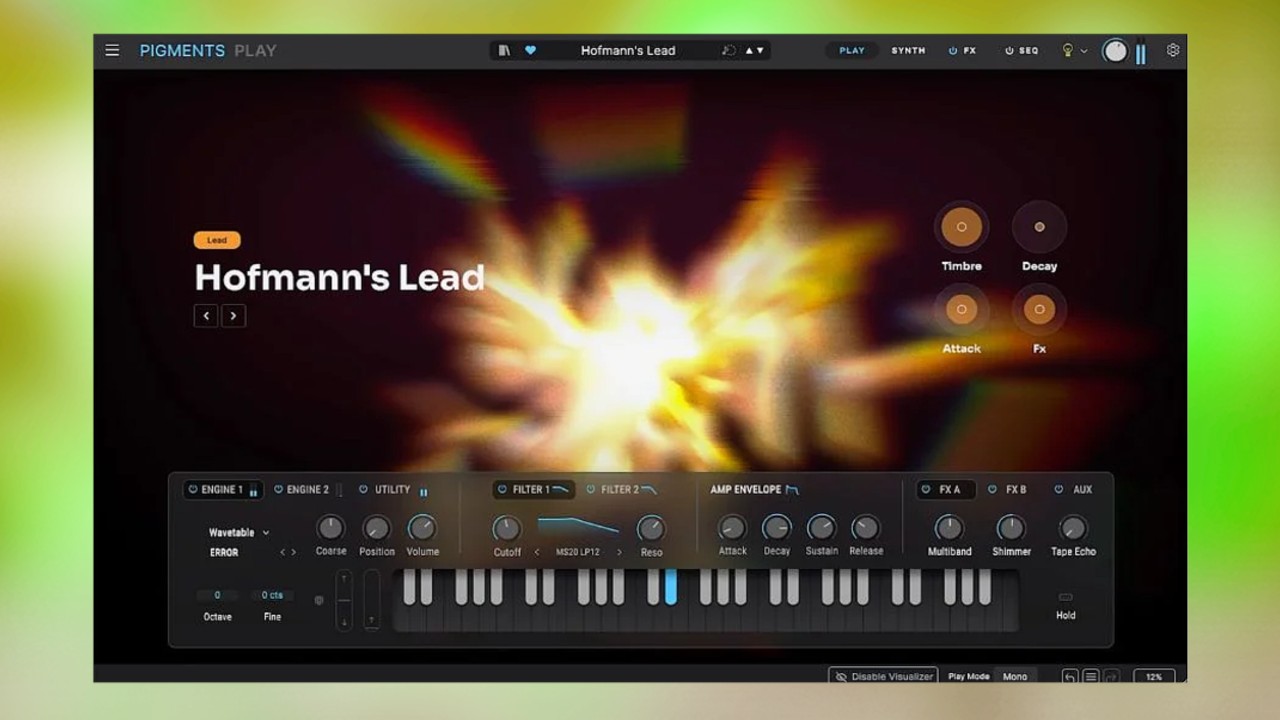Viewport: 1280px width, 720px height.
Task: Click the Engine 1 level meter icon
Action: [253, 491]
